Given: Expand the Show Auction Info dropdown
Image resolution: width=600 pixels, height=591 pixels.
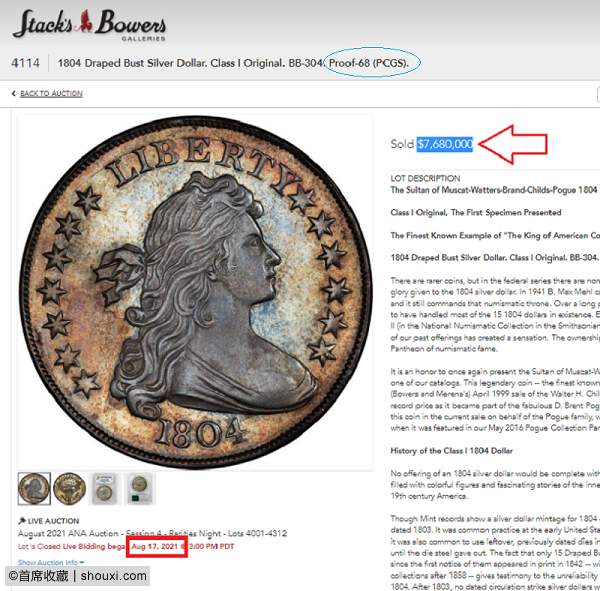Looking at the screenshot, I should point(51,562).
